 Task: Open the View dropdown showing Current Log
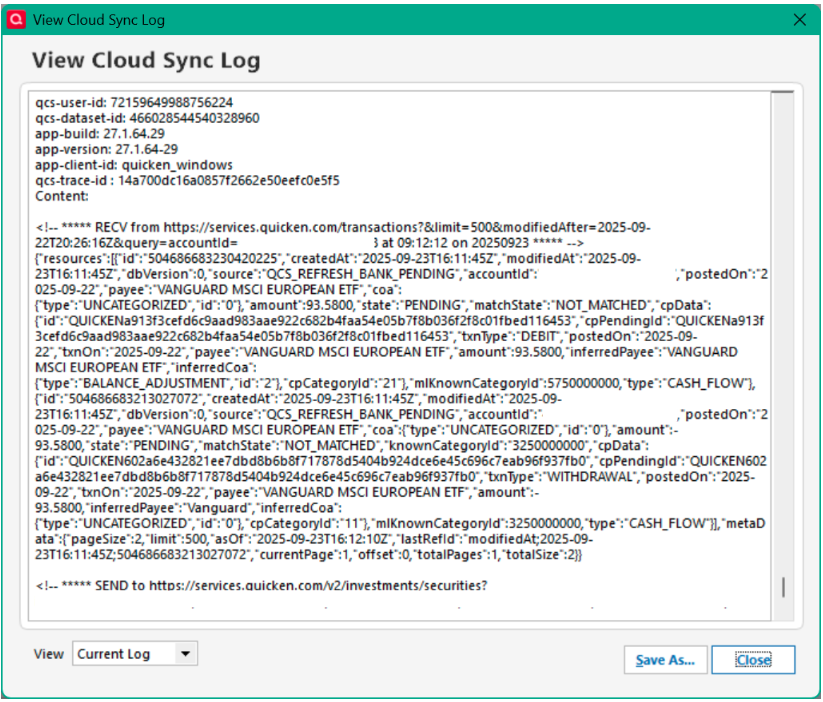(135, 654)
